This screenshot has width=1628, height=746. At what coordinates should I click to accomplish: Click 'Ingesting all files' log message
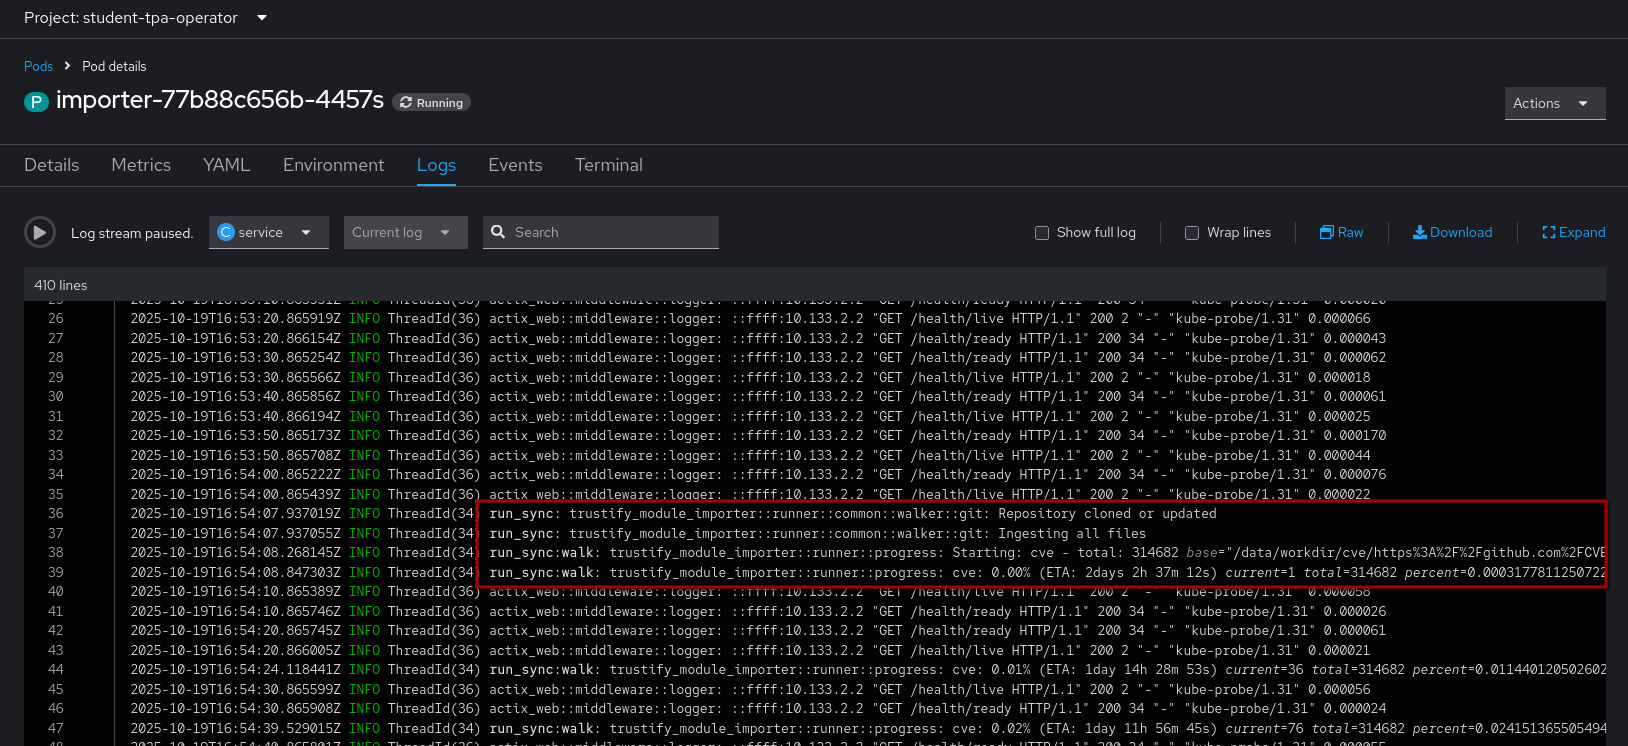[1072, 533]
